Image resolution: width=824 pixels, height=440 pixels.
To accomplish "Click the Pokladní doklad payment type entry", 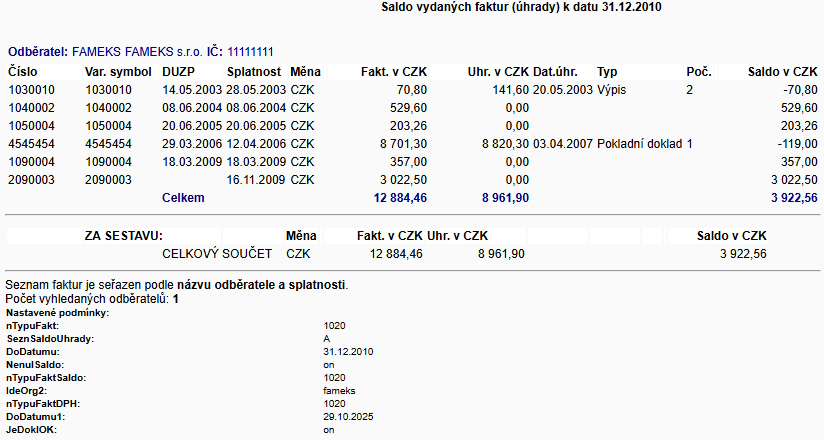I will point(640,144).
